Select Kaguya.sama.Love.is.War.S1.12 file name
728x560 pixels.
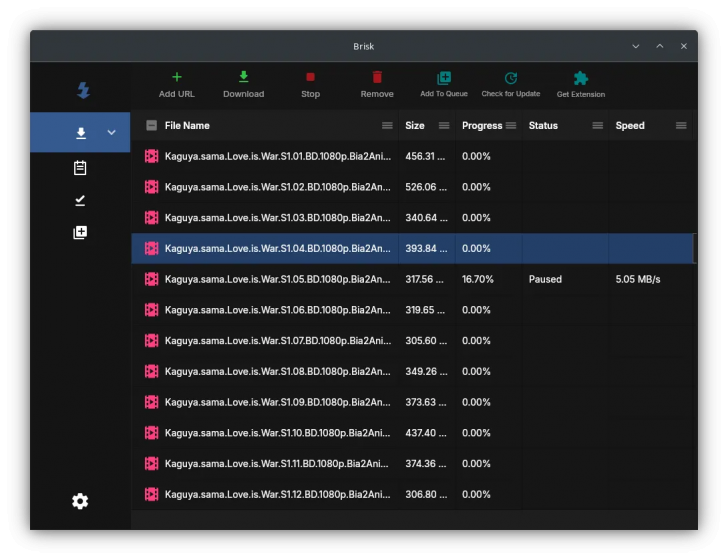[x=278, y=495]
